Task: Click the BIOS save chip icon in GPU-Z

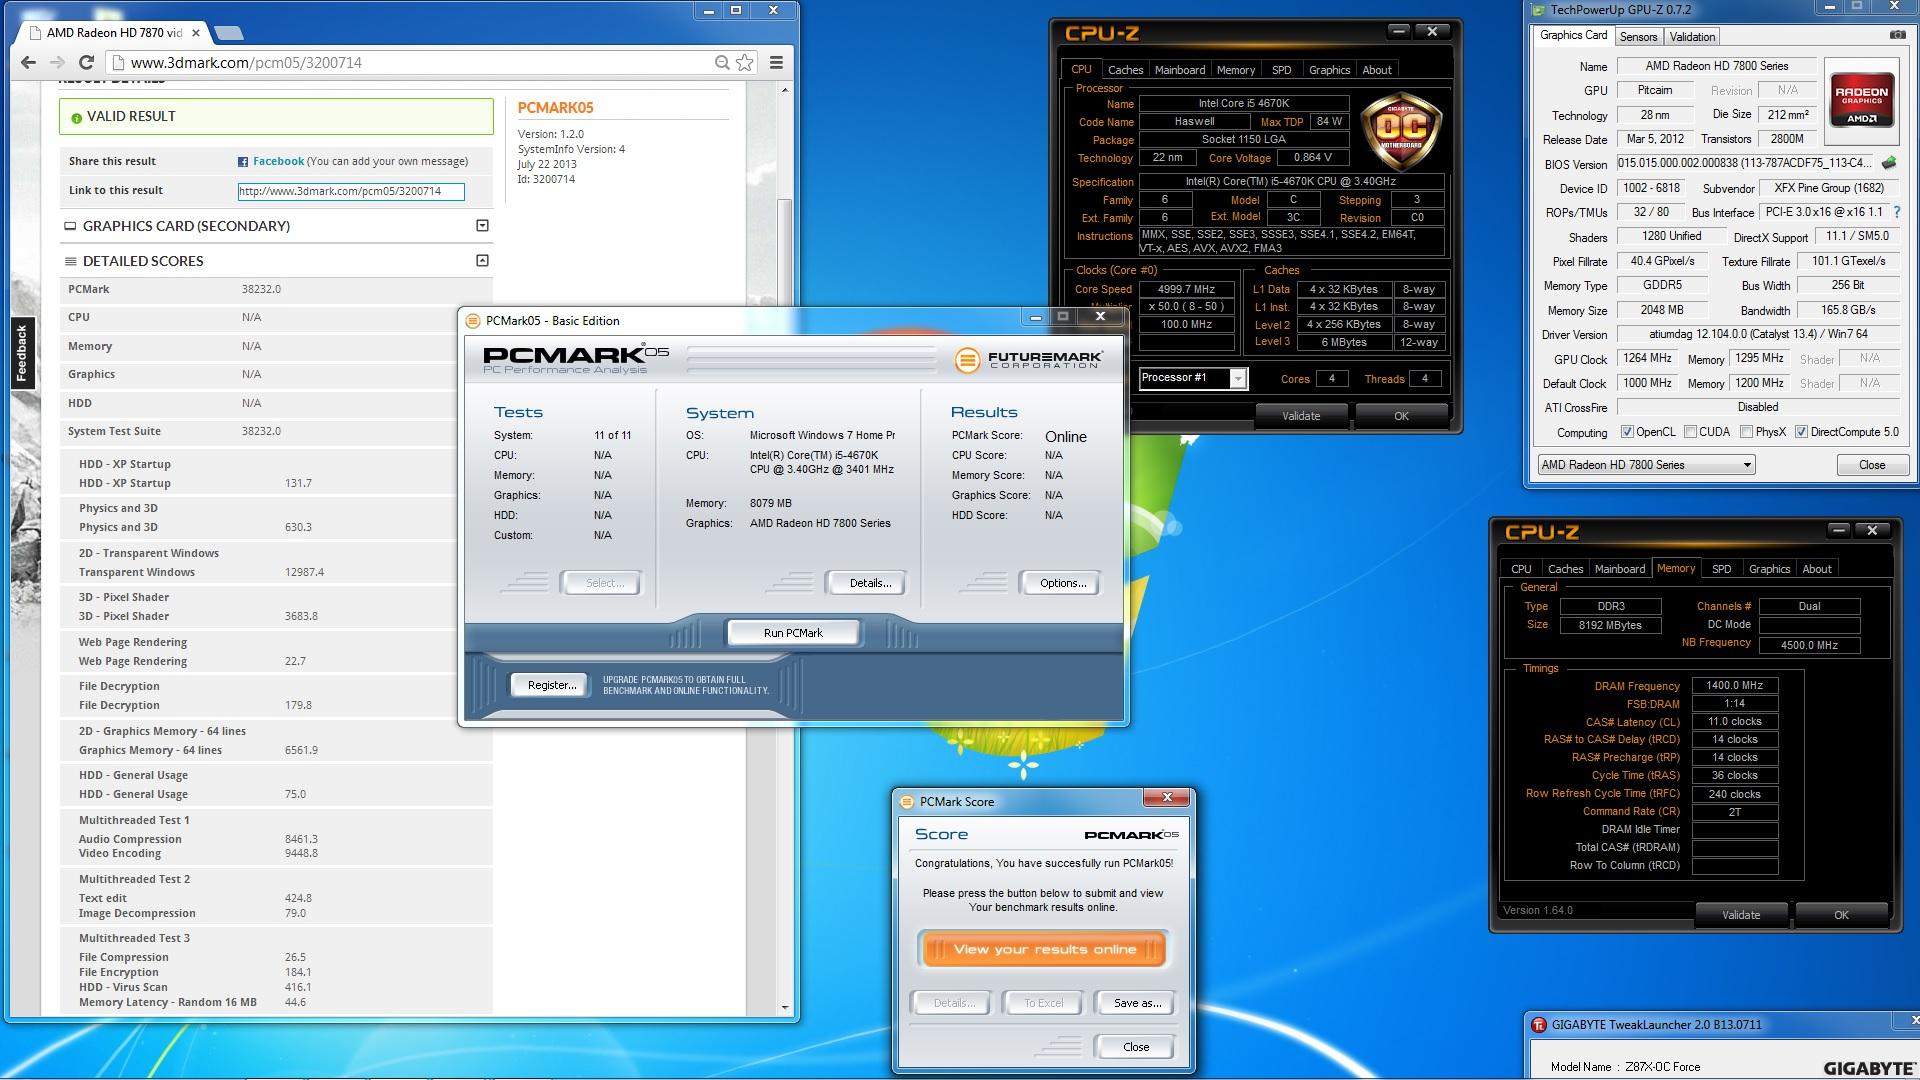Action: (x=1889, y=162)
